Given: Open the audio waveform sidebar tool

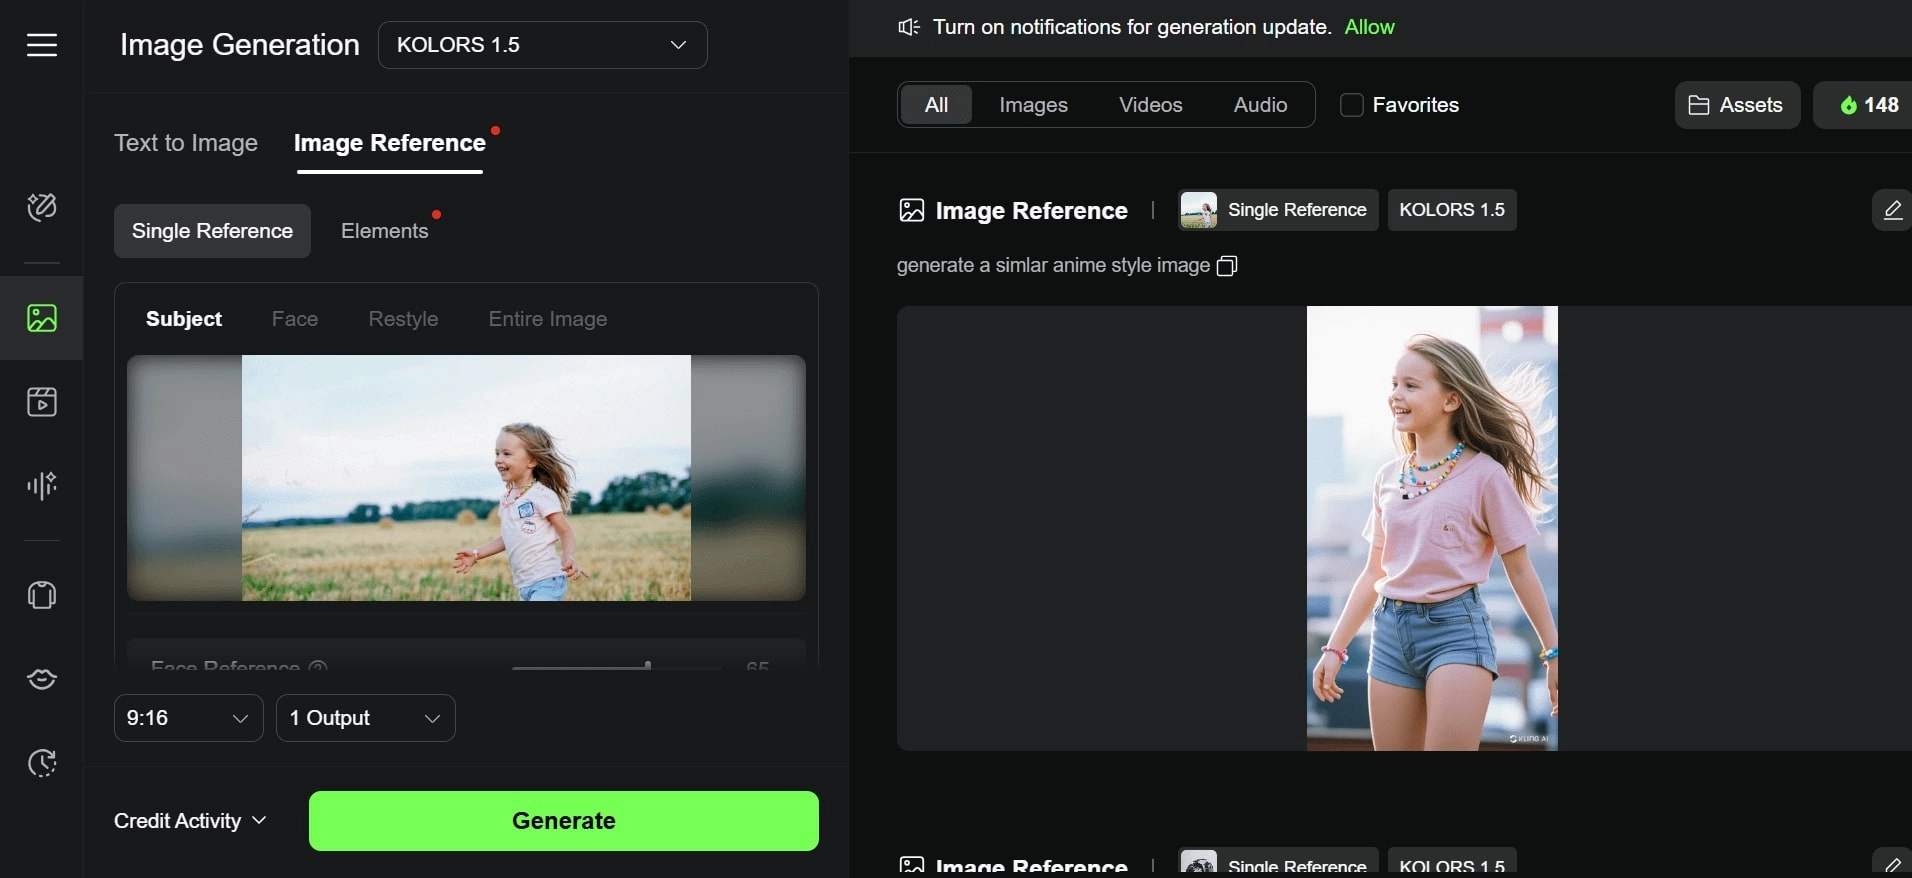Looking at the screenshot, I should click(42, 486).
